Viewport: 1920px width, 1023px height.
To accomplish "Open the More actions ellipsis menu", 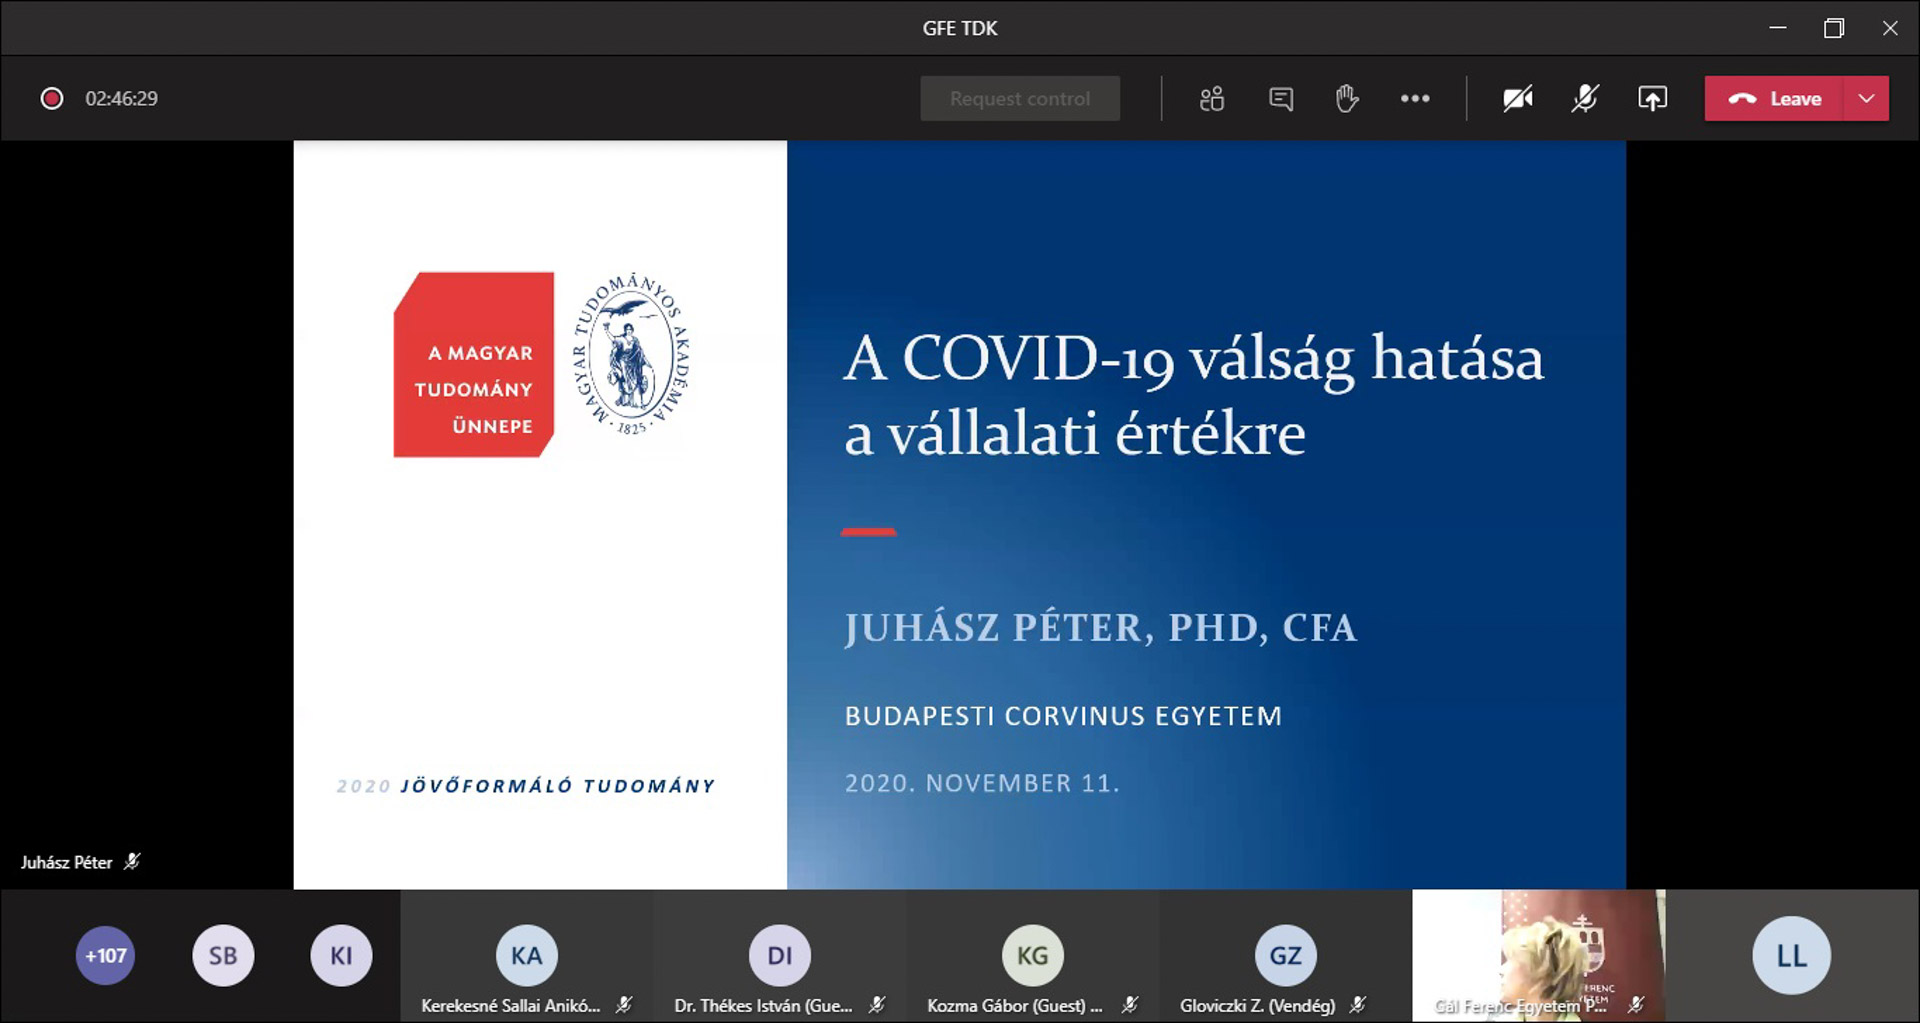I will pyautogui.click(x=1415, y=98).
